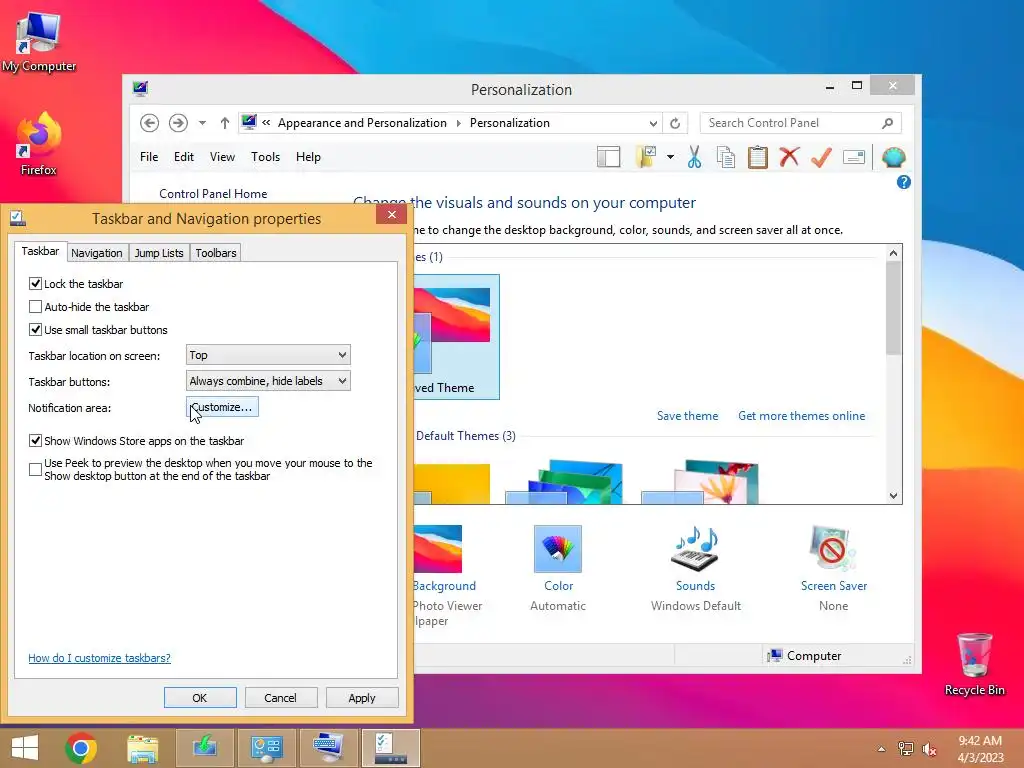This screenshot has height=768, width=1024.
Task: Switch to the Jump Lists tab
Action: [159, 253]
